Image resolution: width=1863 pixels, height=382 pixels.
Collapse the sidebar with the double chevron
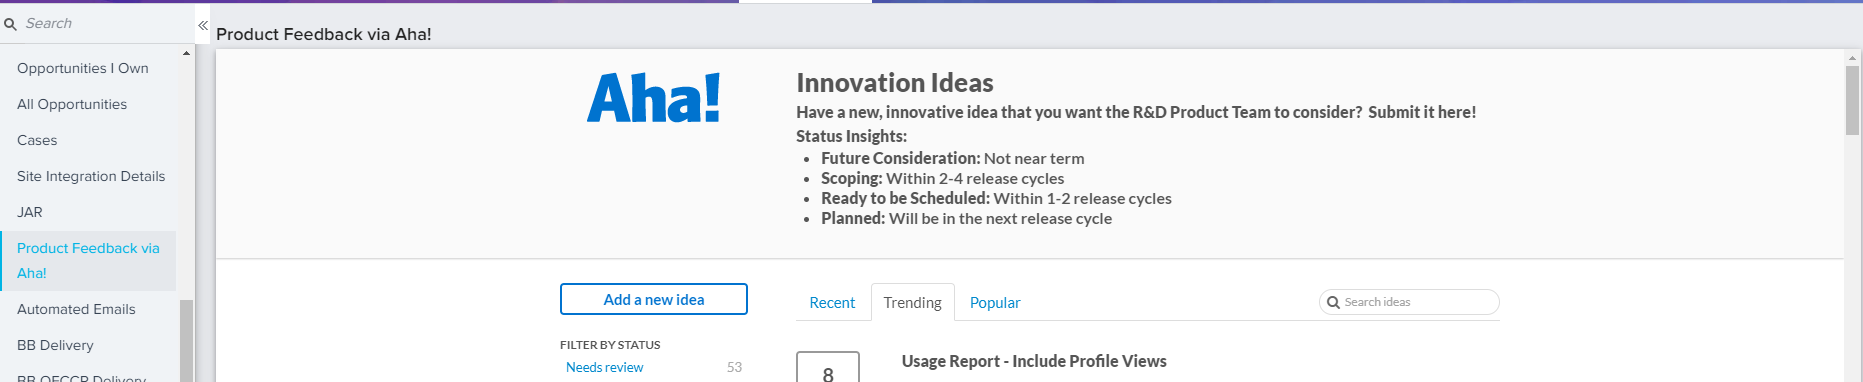203,25
